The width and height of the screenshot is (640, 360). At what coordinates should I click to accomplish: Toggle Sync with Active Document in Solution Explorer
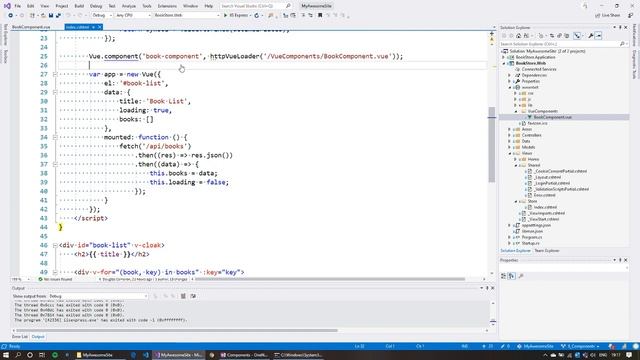pyautogui.click(x=552, y=36)
